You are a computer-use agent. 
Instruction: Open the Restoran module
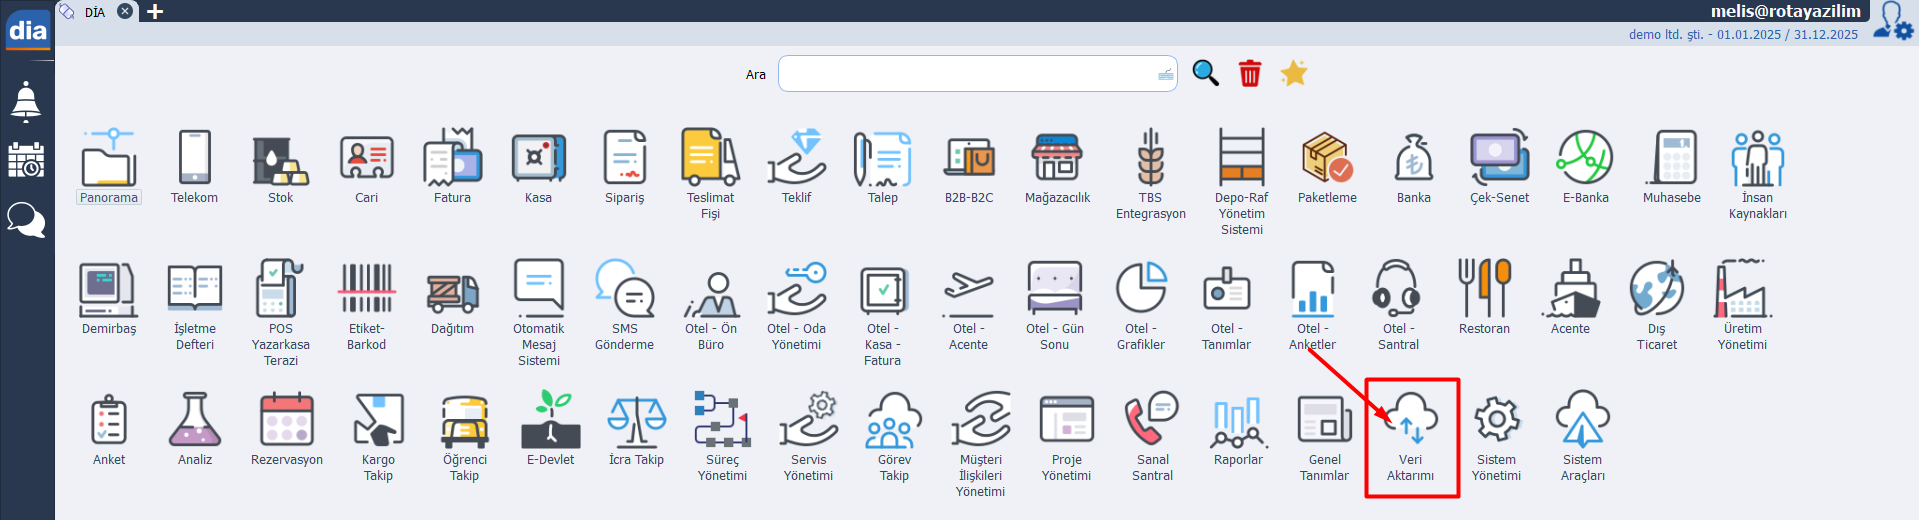tap(1484, 291)
